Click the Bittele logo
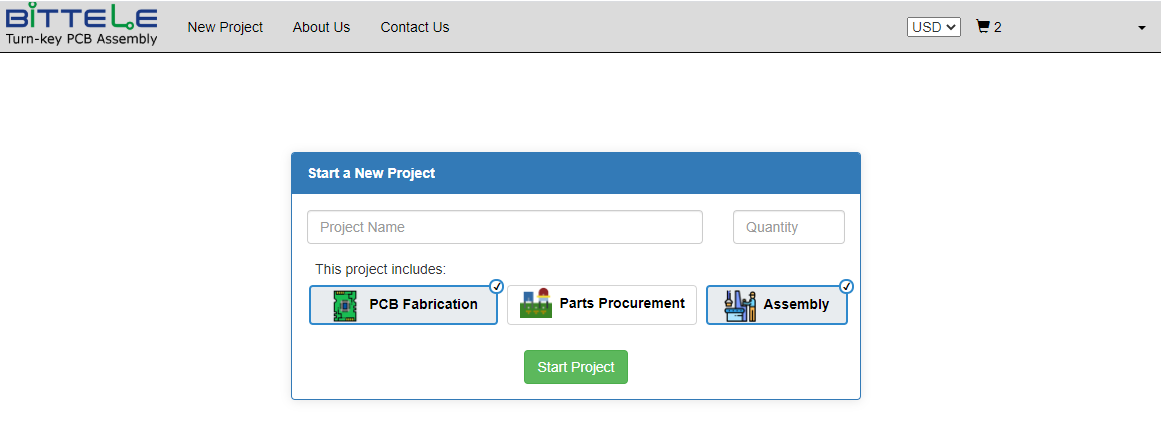1161x436 pixels. (x=81, y=25)
